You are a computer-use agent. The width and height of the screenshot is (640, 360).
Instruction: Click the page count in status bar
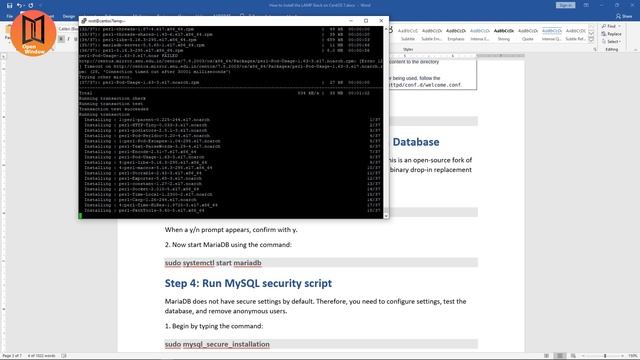coord(12,356)
